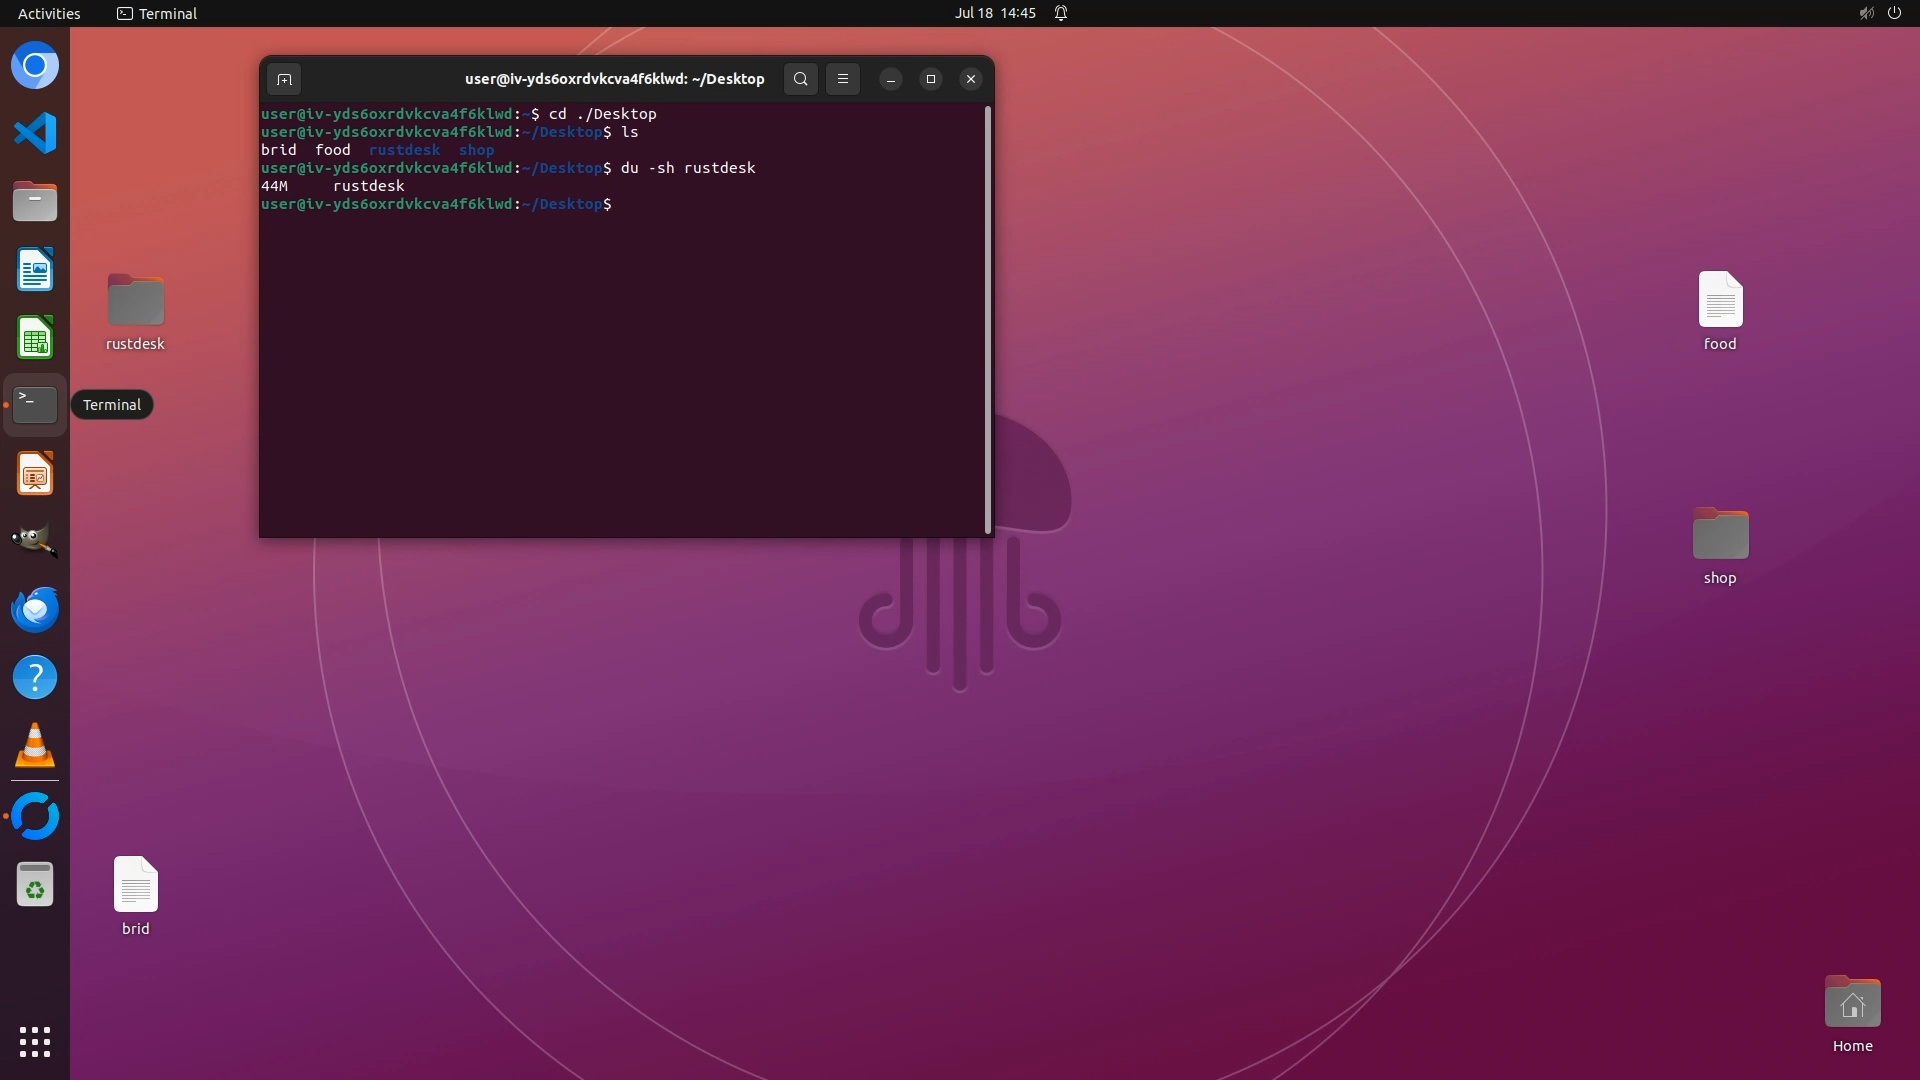This screenshot has height=1080, width=1920.
Task: Launch GIMP image editor
Action: click(x=35, y=541)
